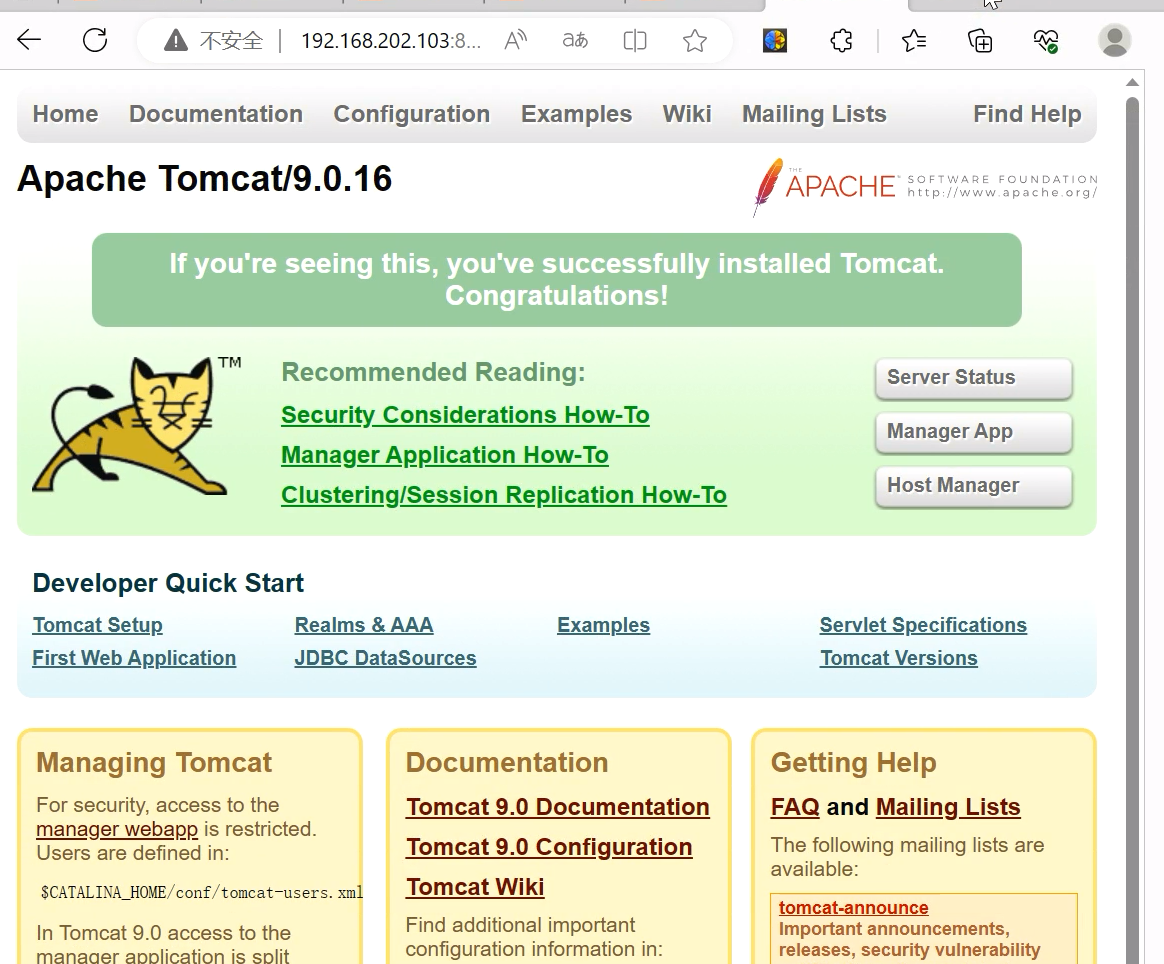Viewport: 1164px width, 964px height.
Task: Click the Getting Help heading
Action: point(854,762)
